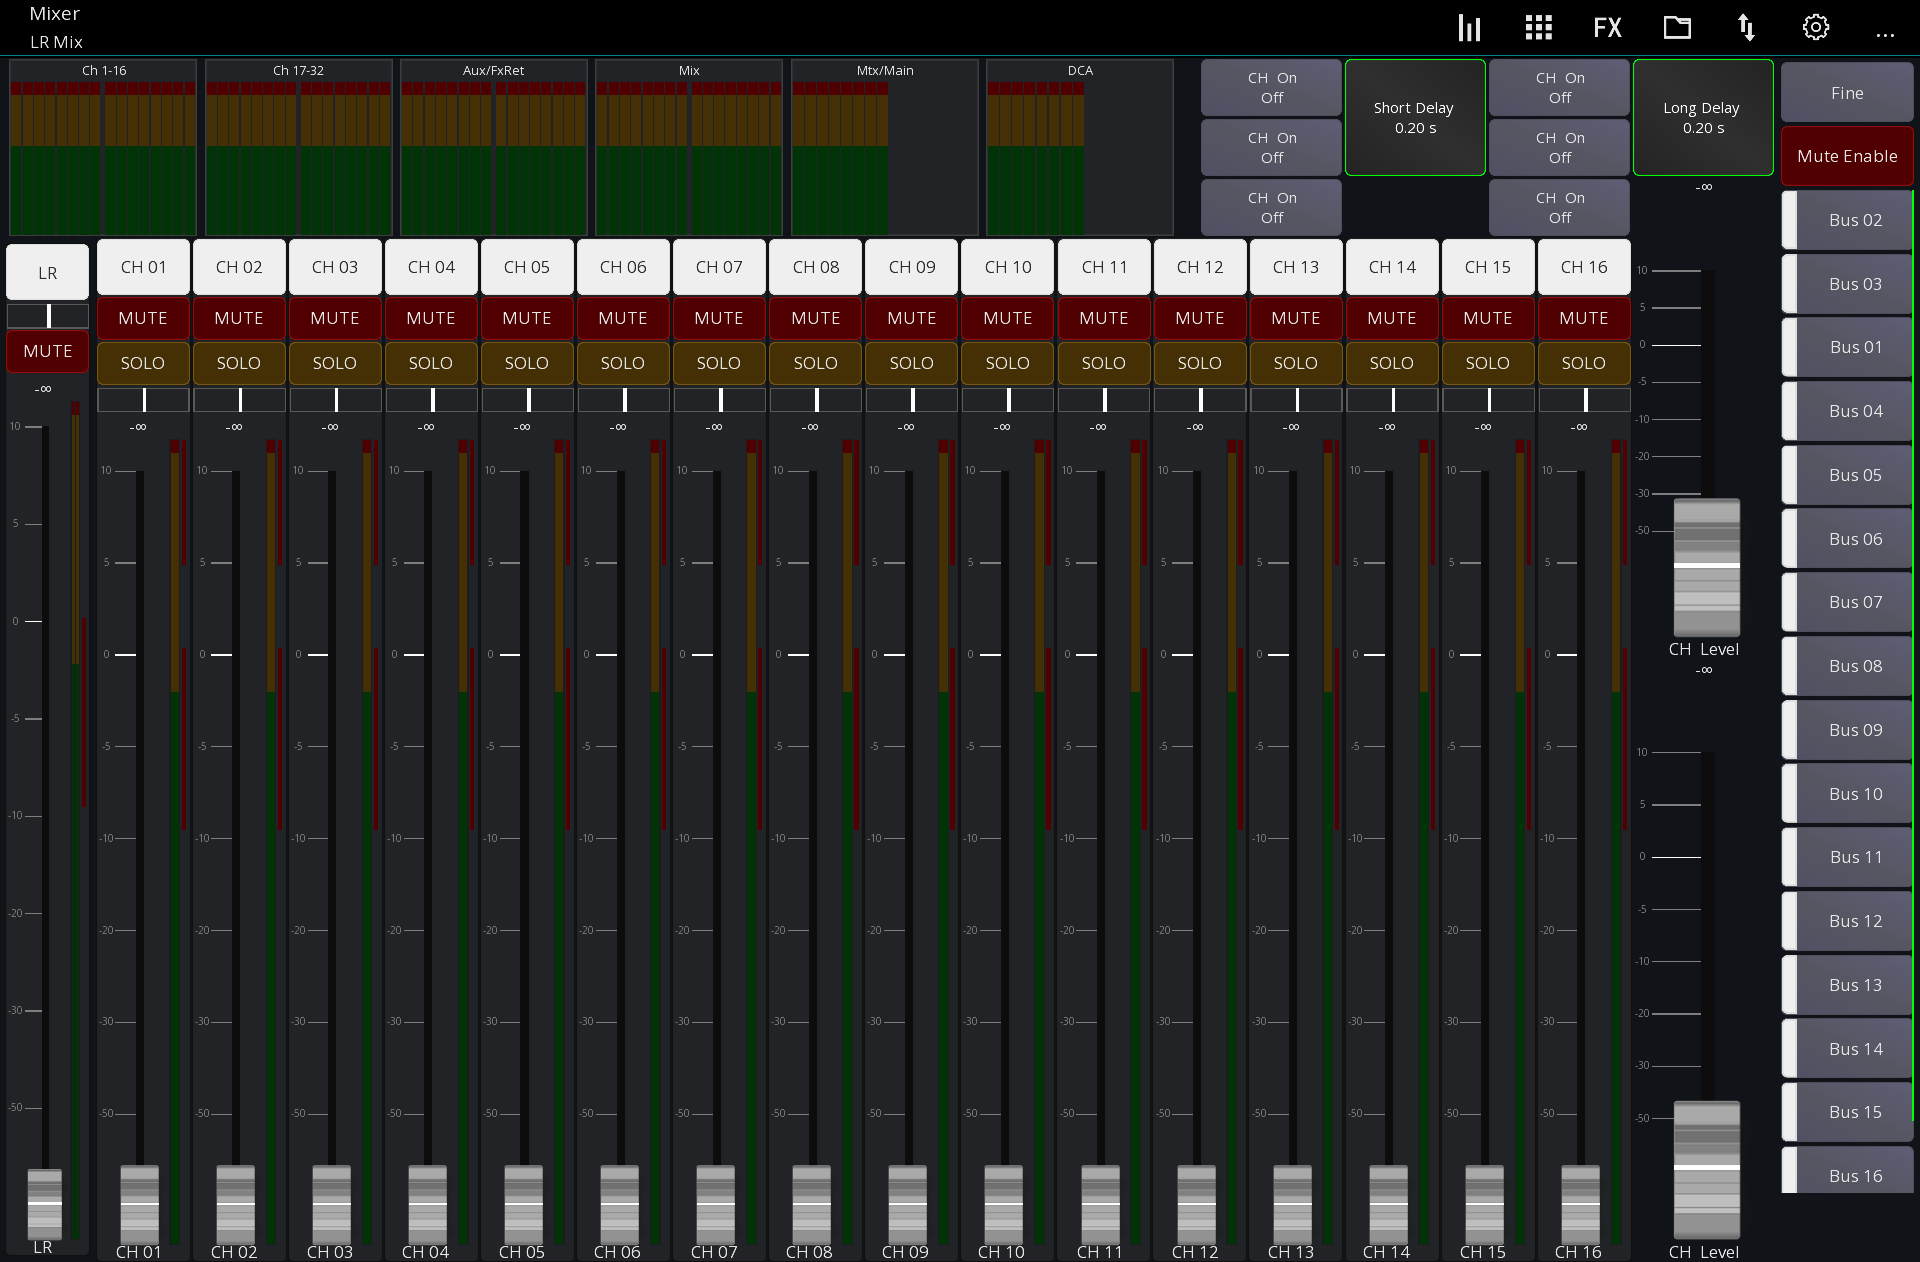The width and height of the screenshot is (1920, 1262).
Task: Open the Mtx/Main meter bank
Action: 884,148
